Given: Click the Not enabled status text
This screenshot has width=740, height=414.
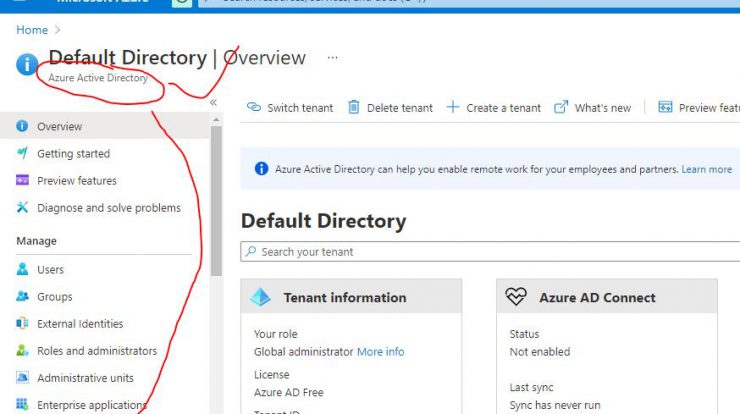Looking at the screenshot, I should (x=540, y=352).
